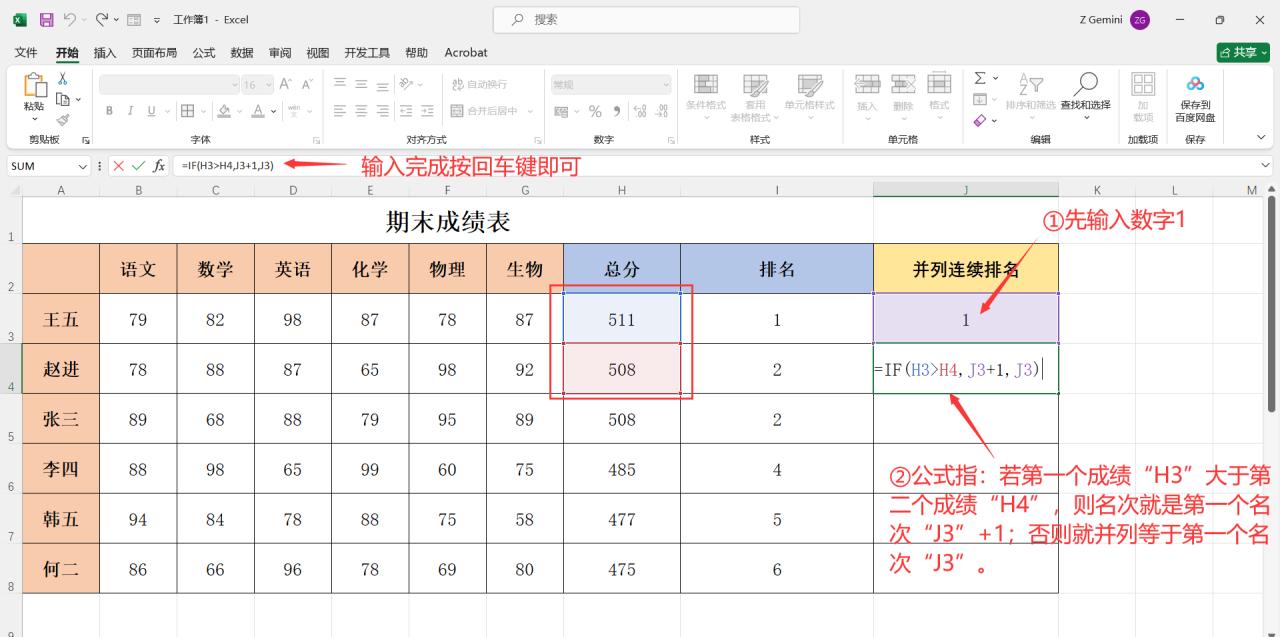
Task: Toggle Merge and Center (合并后居中)
Action: point(485,111)
